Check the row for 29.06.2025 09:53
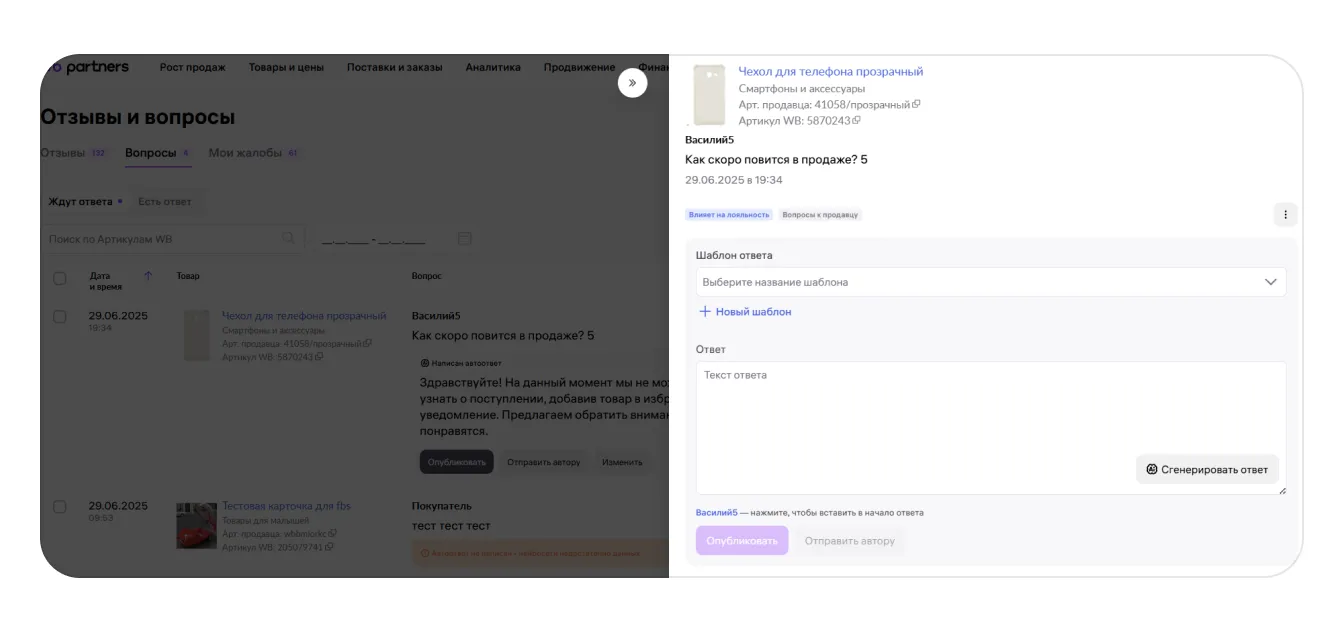The height and width of the screenshot is (632, 1344). 60,507
